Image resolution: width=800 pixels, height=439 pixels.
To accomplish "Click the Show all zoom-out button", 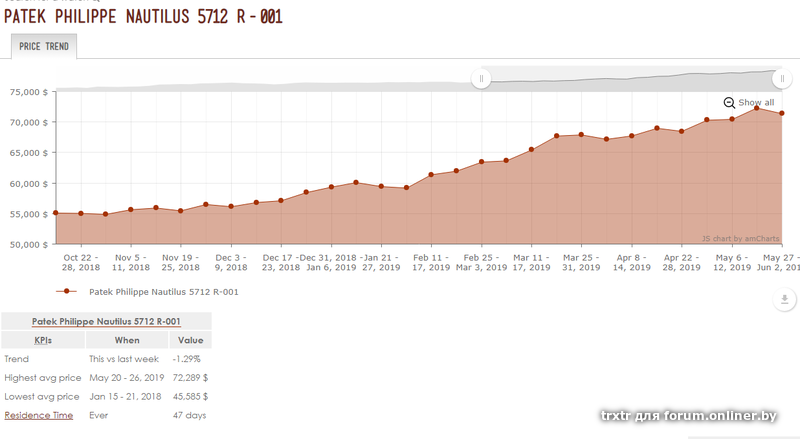I will coord(749,103).
